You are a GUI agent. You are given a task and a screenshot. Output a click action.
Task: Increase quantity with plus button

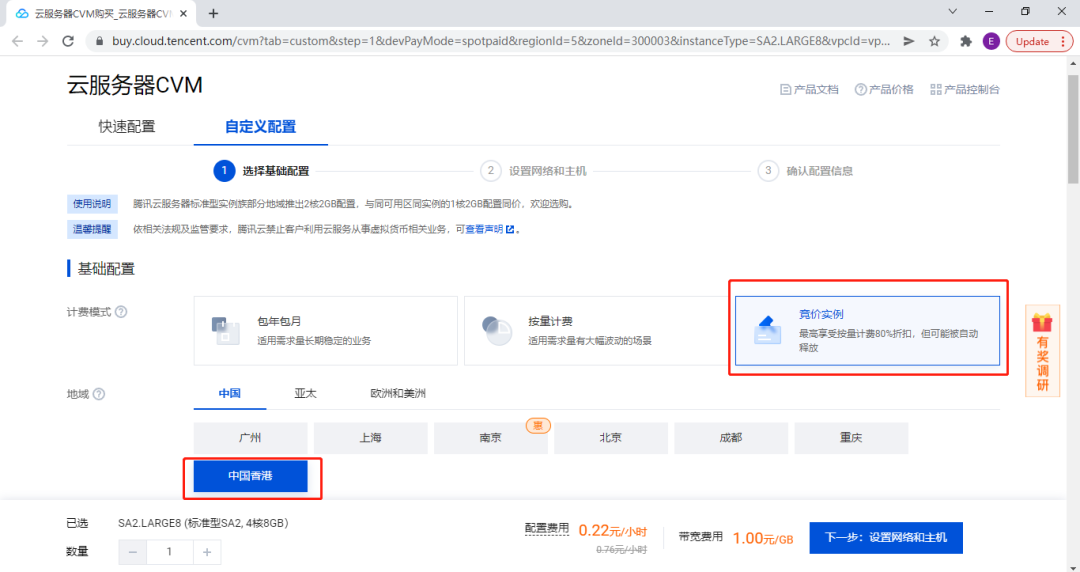(207, 552)
